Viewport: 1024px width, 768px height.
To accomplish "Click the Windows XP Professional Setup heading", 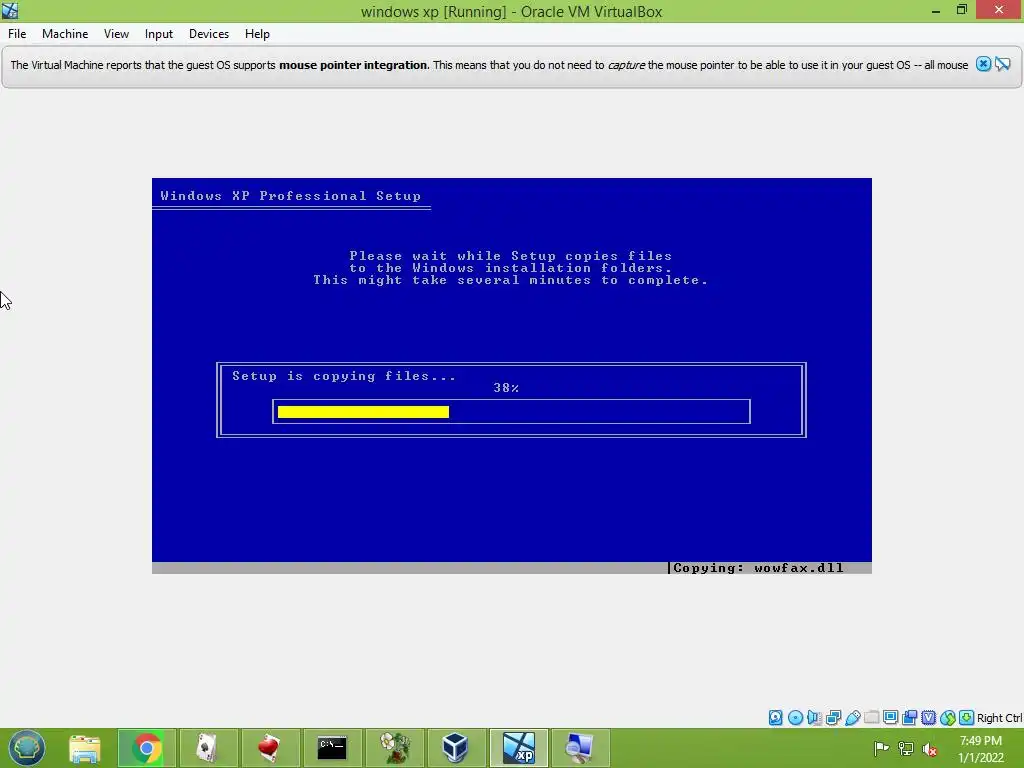I will pos(291,196).
